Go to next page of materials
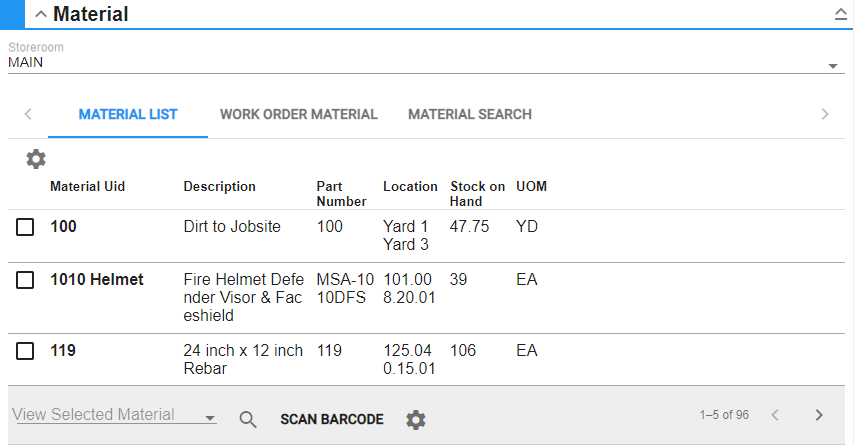This screenshot has width=854, height=445. [818, 415]
